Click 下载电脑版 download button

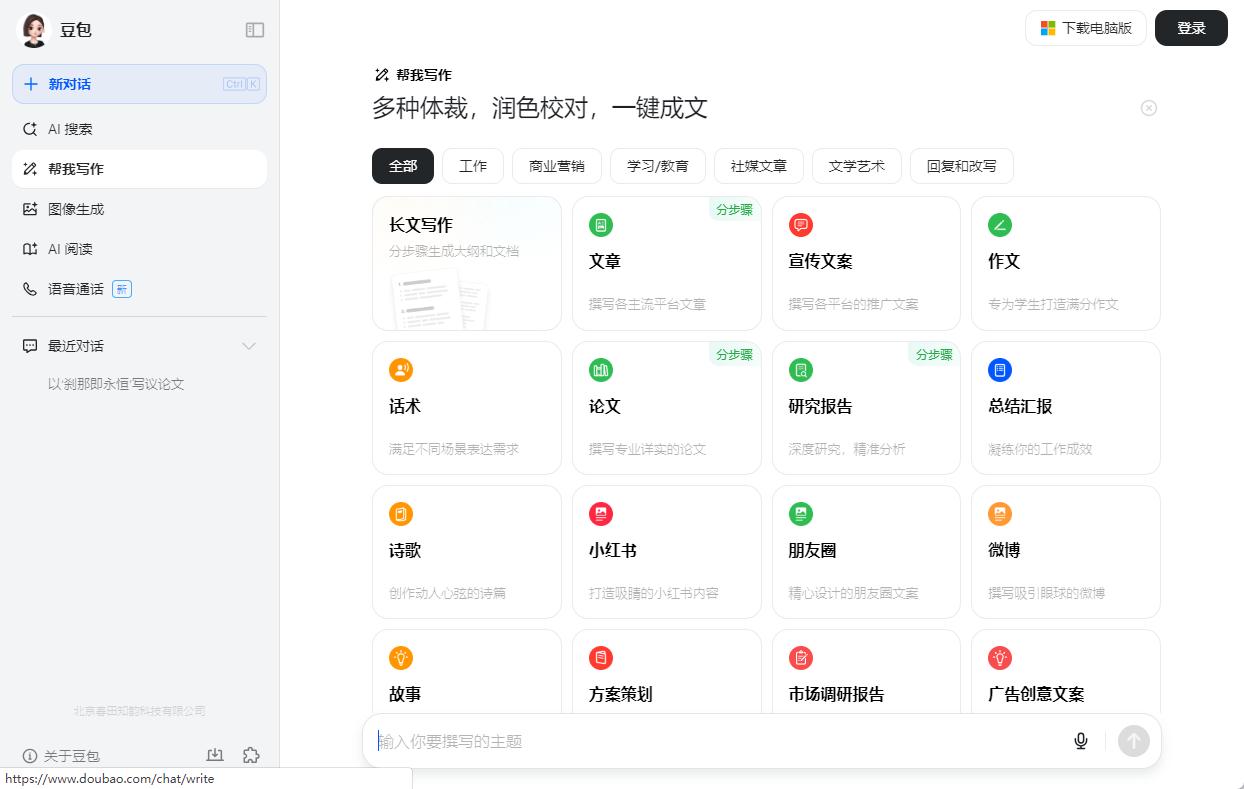pyautogui.click(x=1085, y=28)
